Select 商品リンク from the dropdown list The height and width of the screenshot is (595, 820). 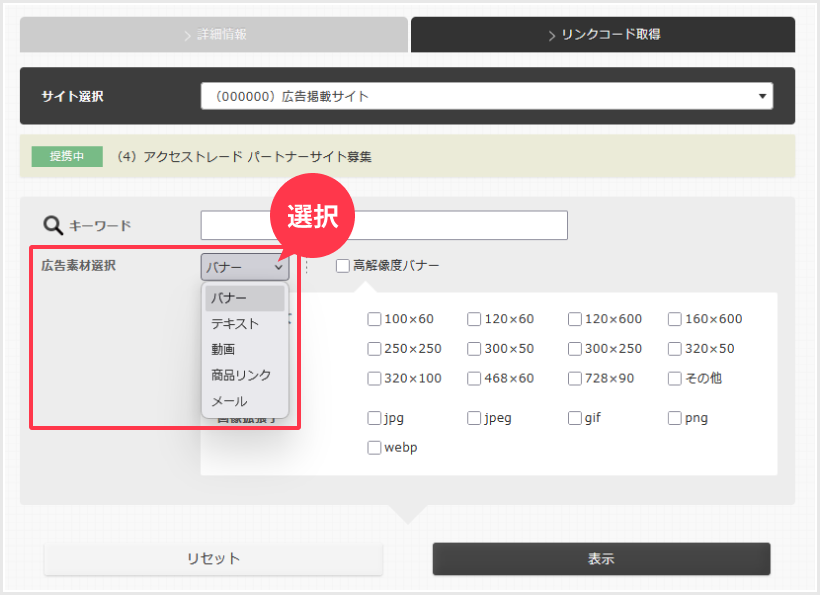(244, 375)
